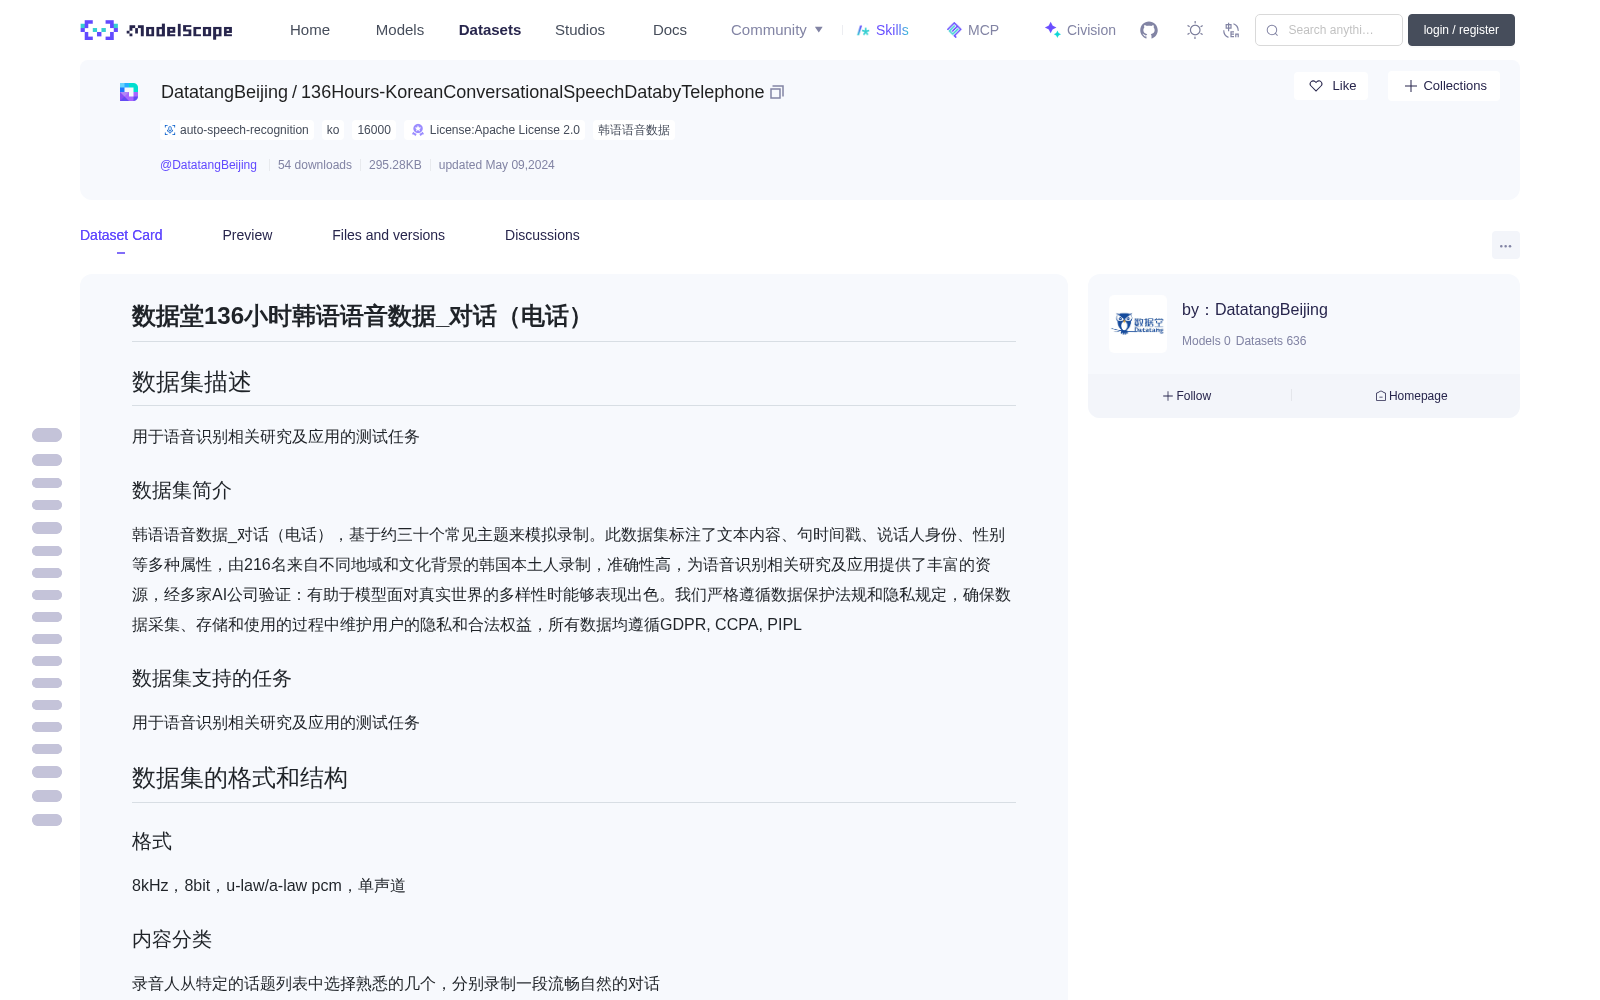Click the 韩语语音数据 tag

[x=634, y=130]
